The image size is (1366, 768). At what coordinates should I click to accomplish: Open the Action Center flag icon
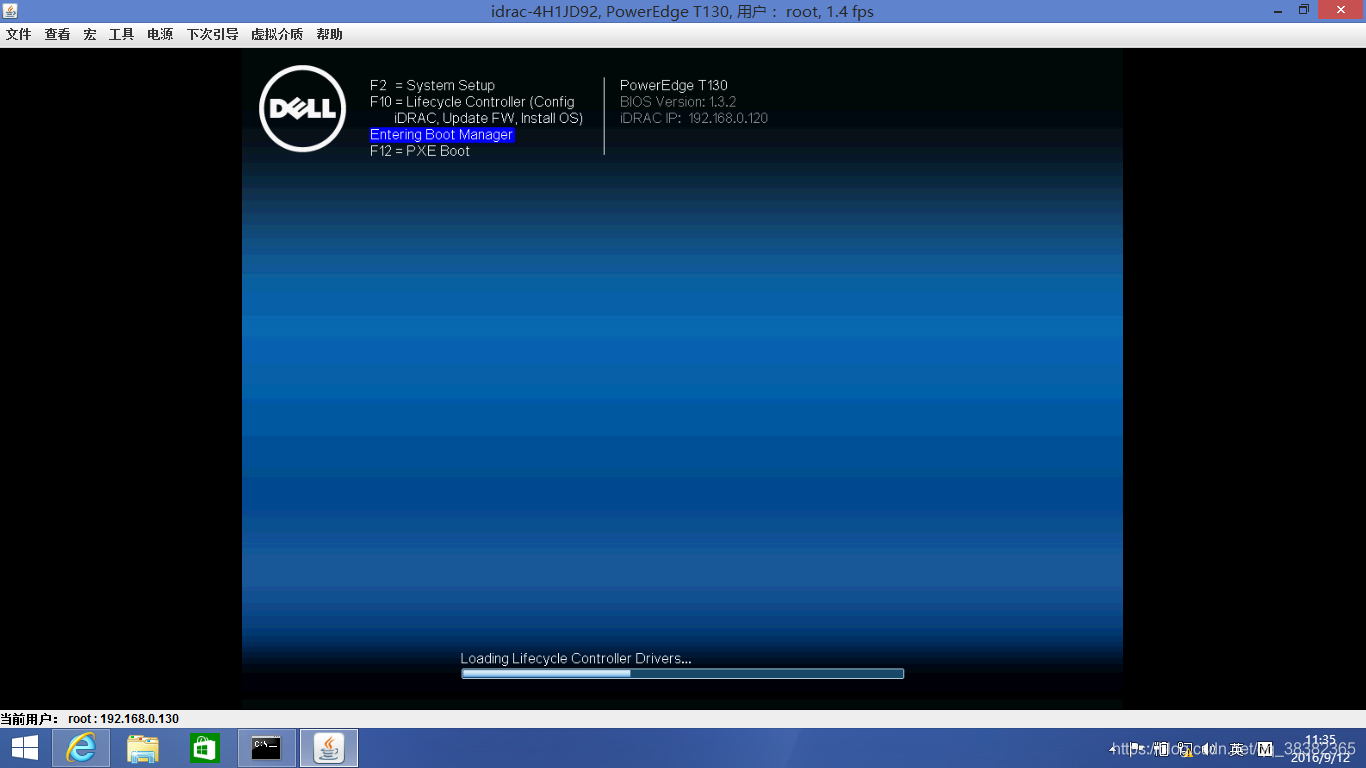click(1137, 749)
